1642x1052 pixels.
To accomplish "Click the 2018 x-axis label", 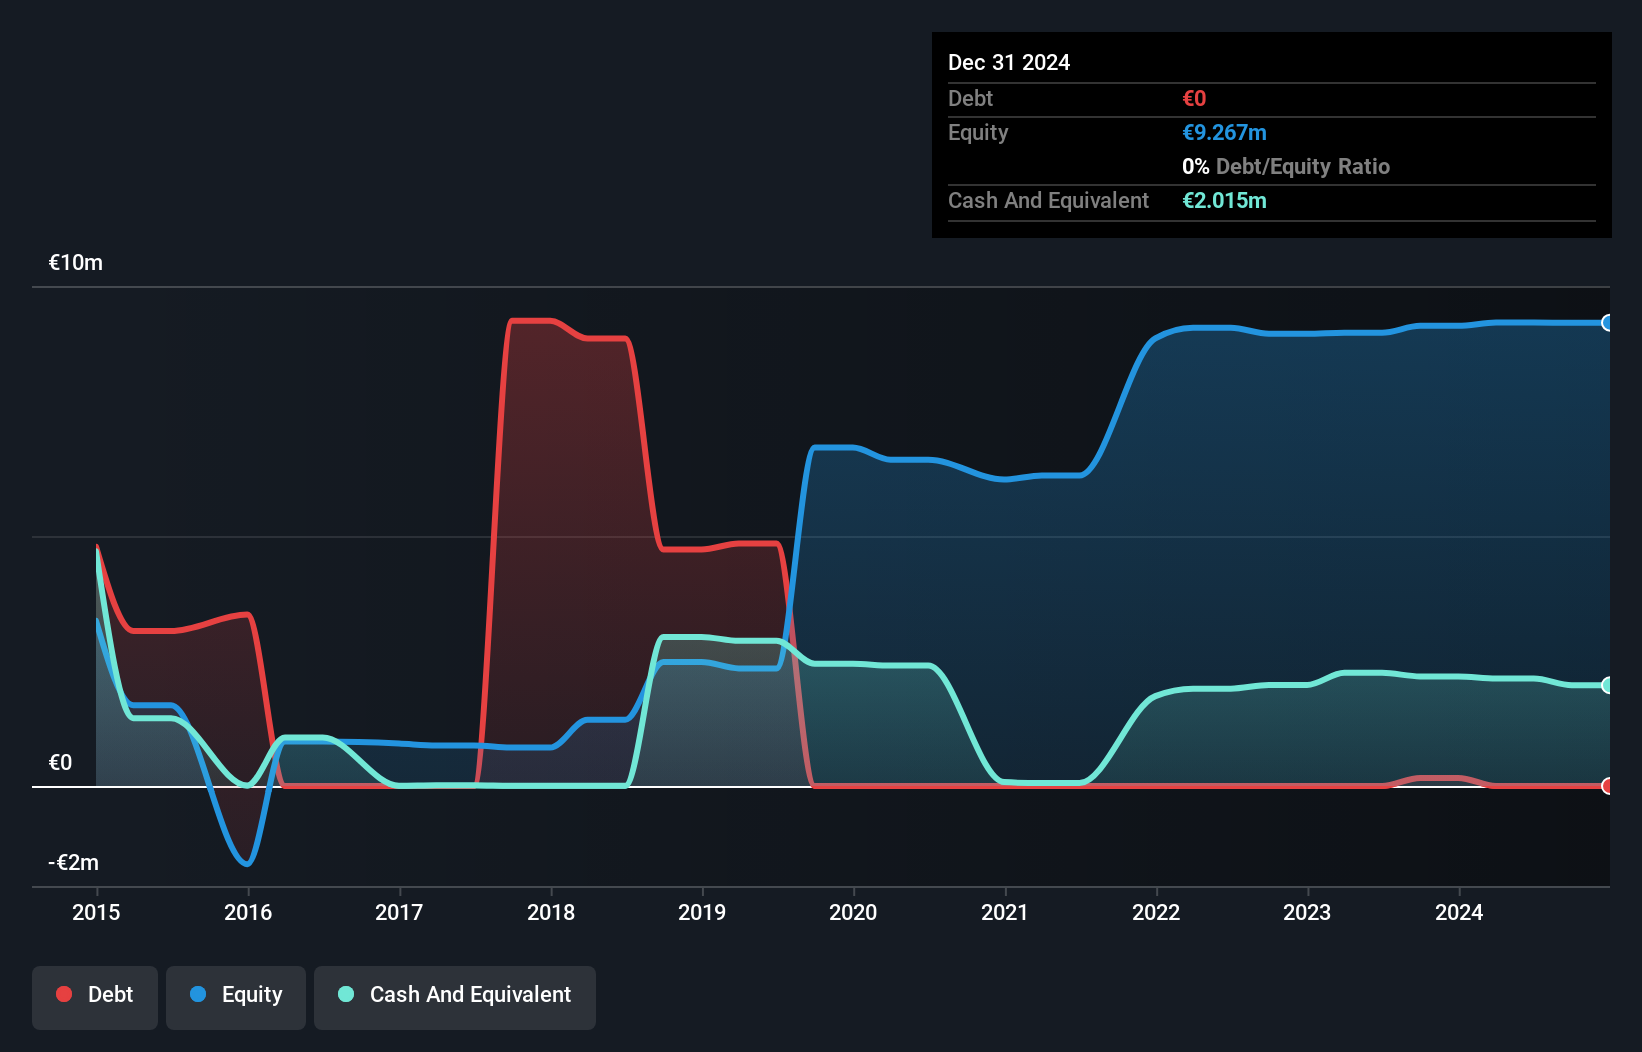I will 551,912.
